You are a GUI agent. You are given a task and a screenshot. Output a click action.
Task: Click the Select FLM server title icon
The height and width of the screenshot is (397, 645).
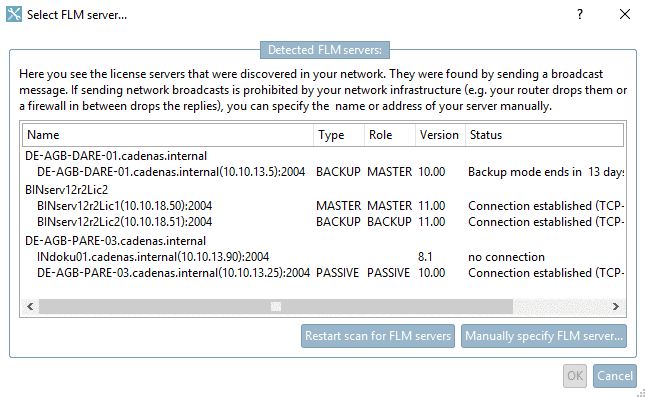(x=14, y=14)
